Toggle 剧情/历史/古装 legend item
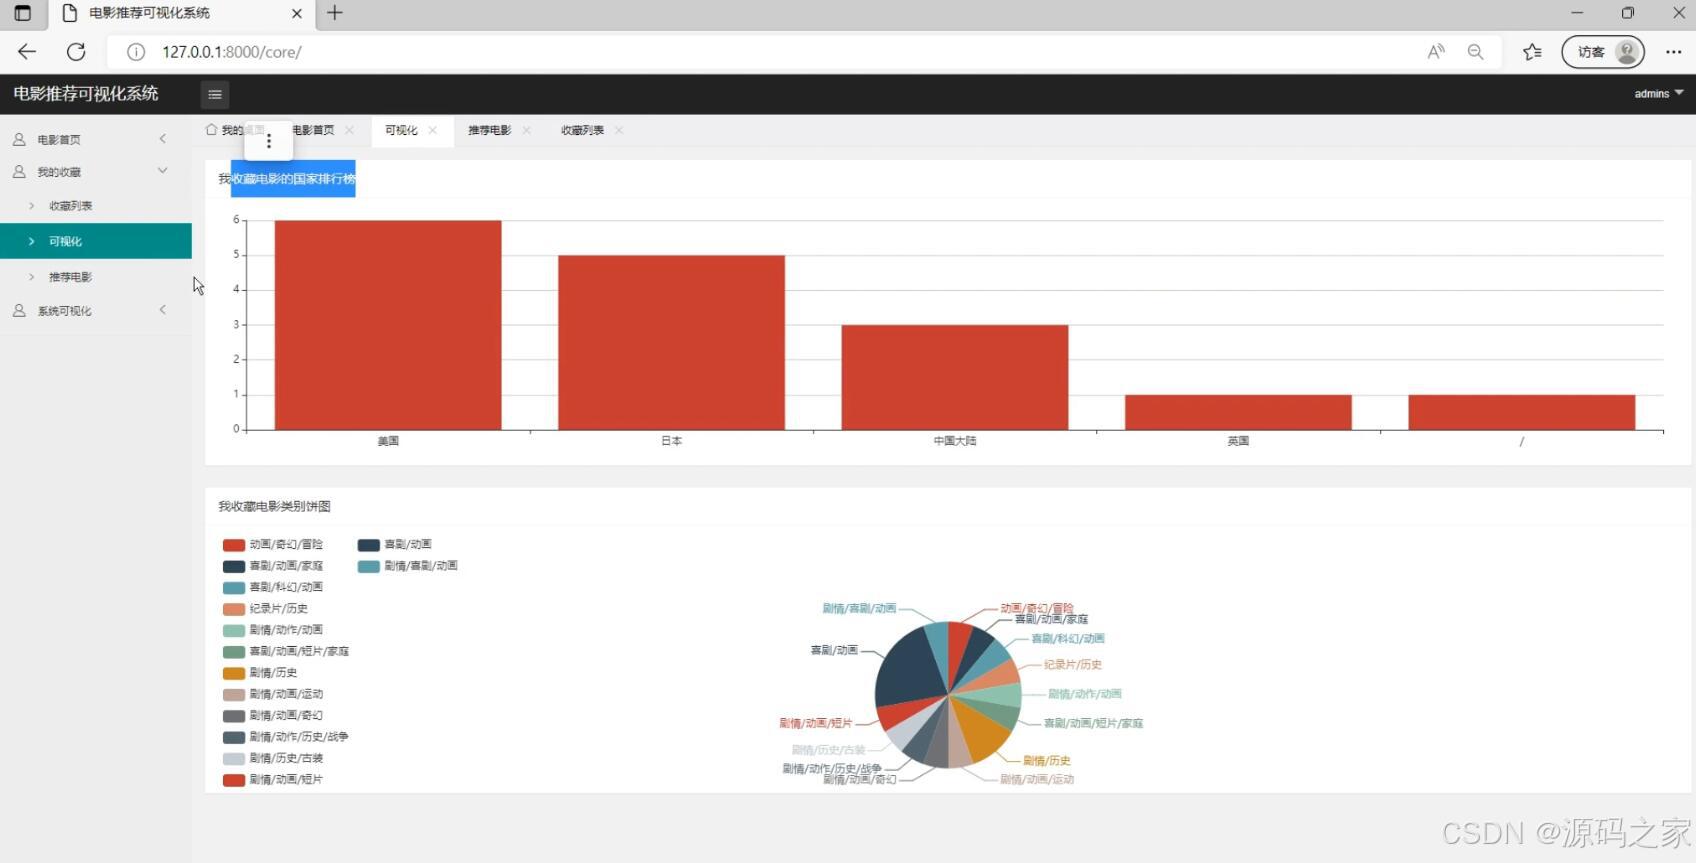 click(273, 758)
